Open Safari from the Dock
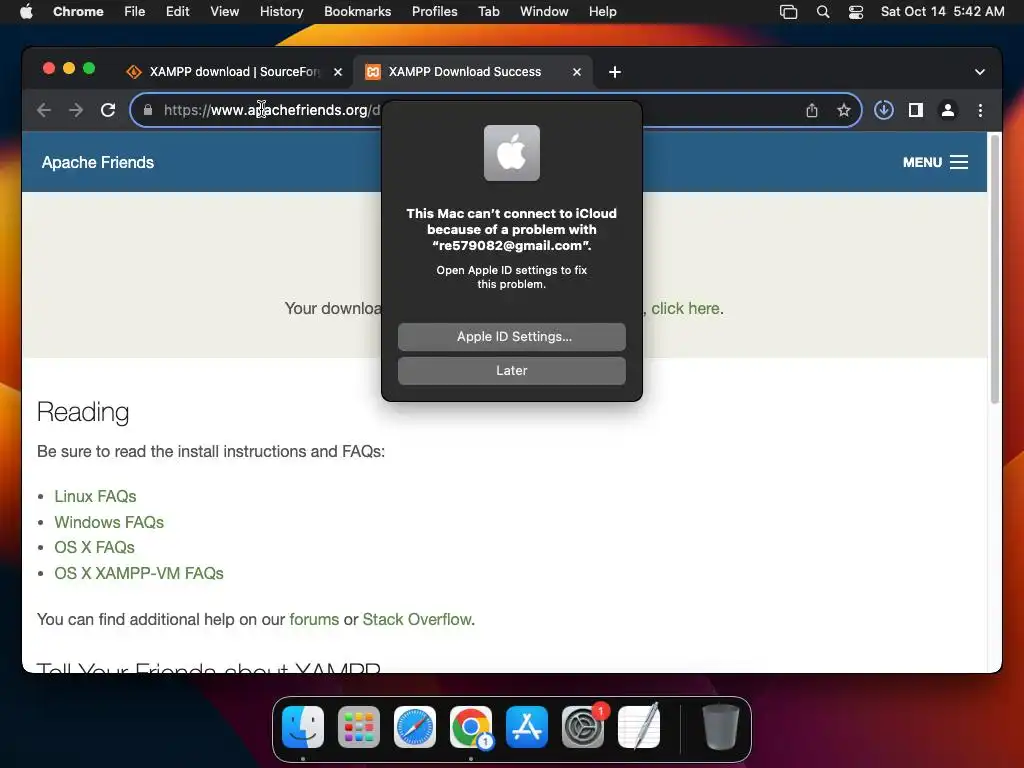Viewport: 1024px width, 768px height. coord(415,727)
